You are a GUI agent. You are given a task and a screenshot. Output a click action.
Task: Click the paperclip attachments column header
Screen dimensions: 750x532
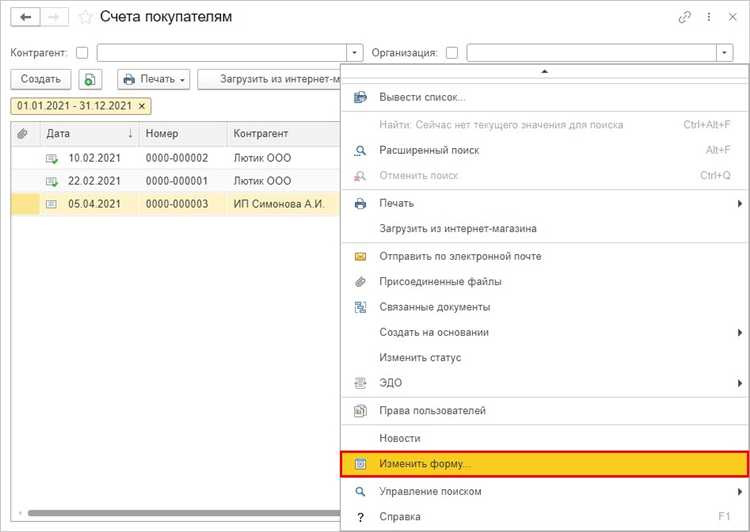[x=22, y=134]
